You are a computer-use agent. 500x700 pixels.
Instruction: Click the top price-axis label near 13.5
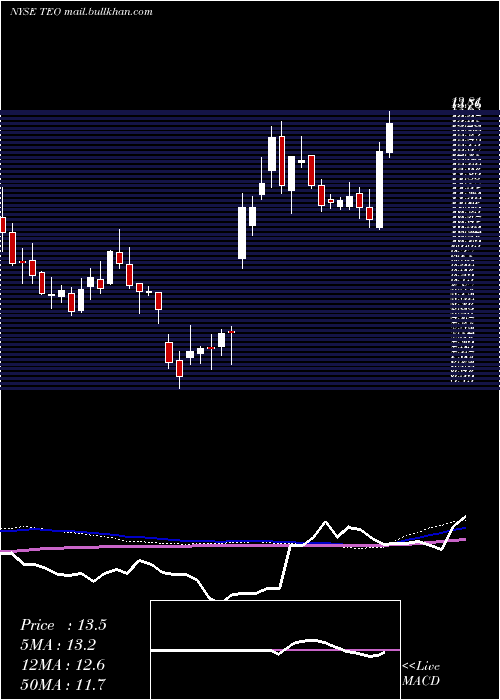click(x=467, y=105)
